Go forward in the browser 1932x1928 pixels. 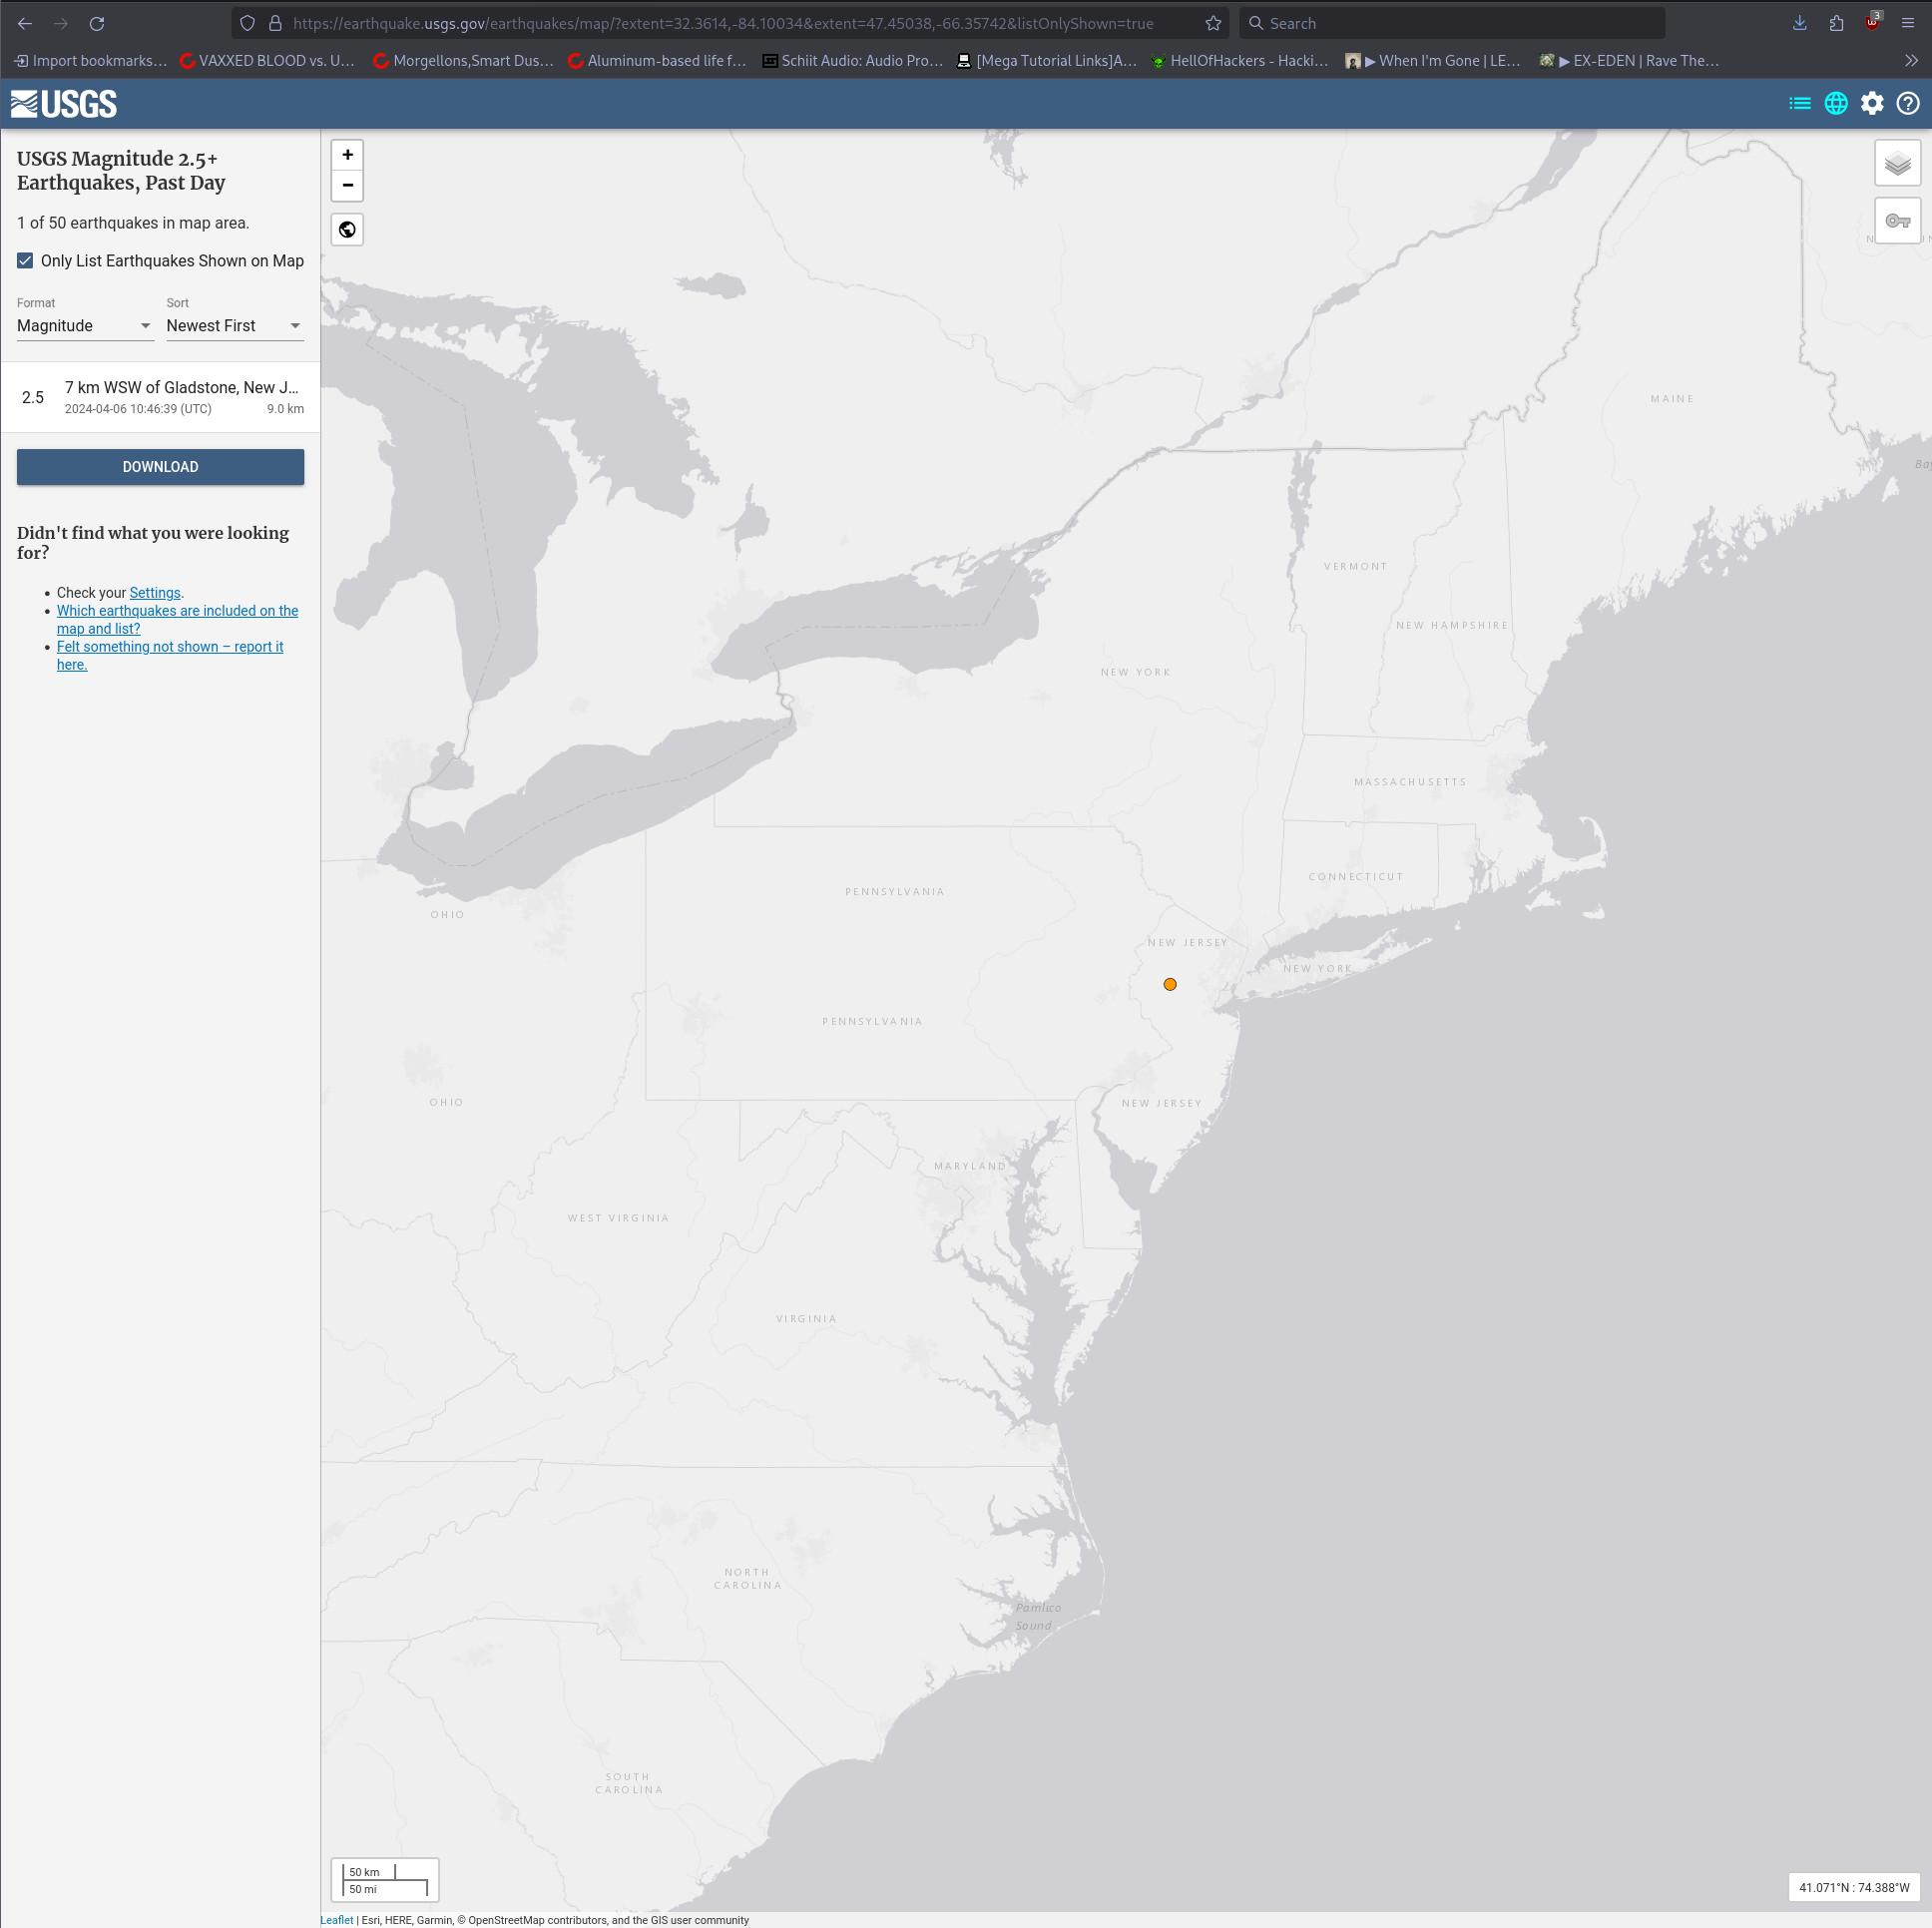click(61, 23)
